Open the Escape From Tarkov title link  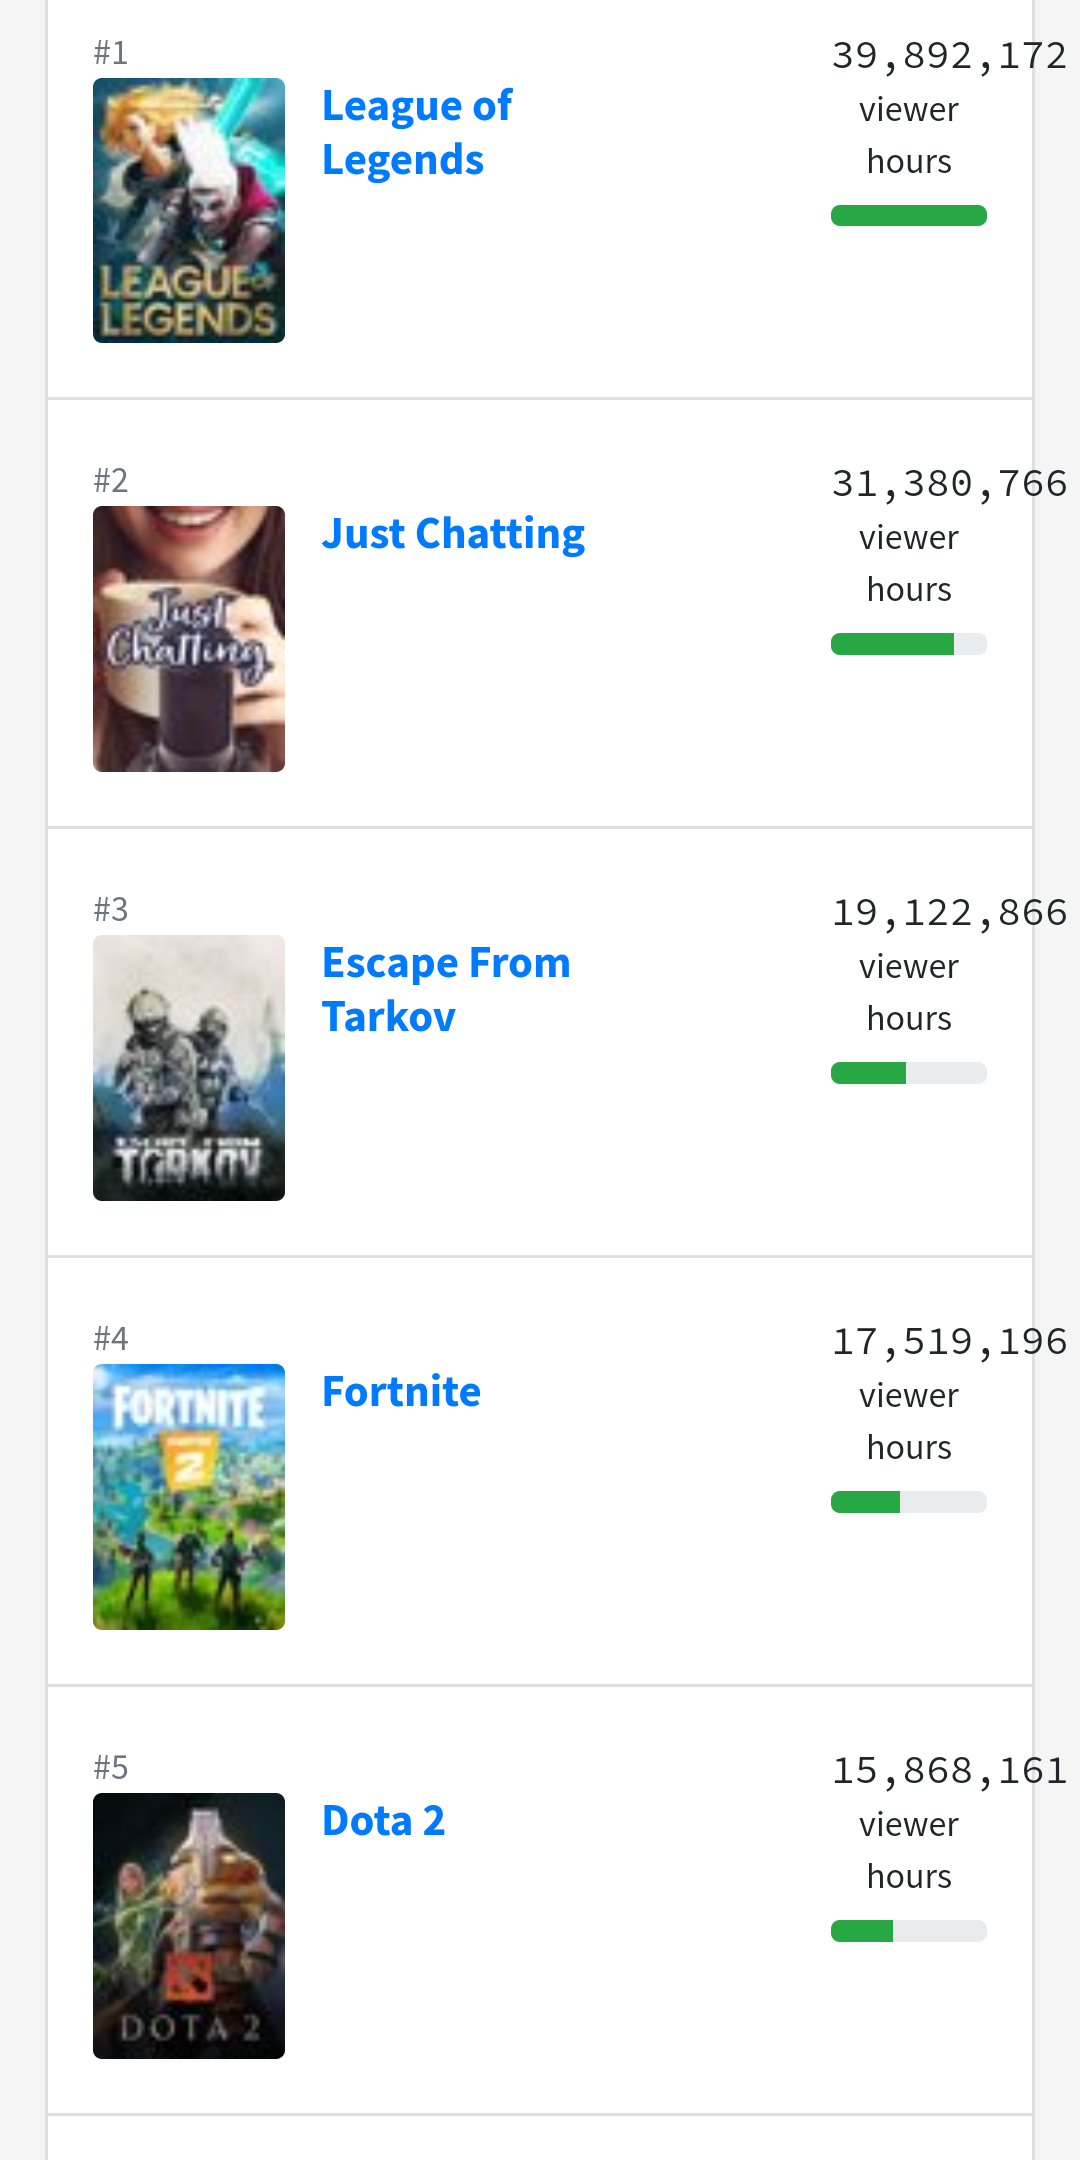point(446,990)
